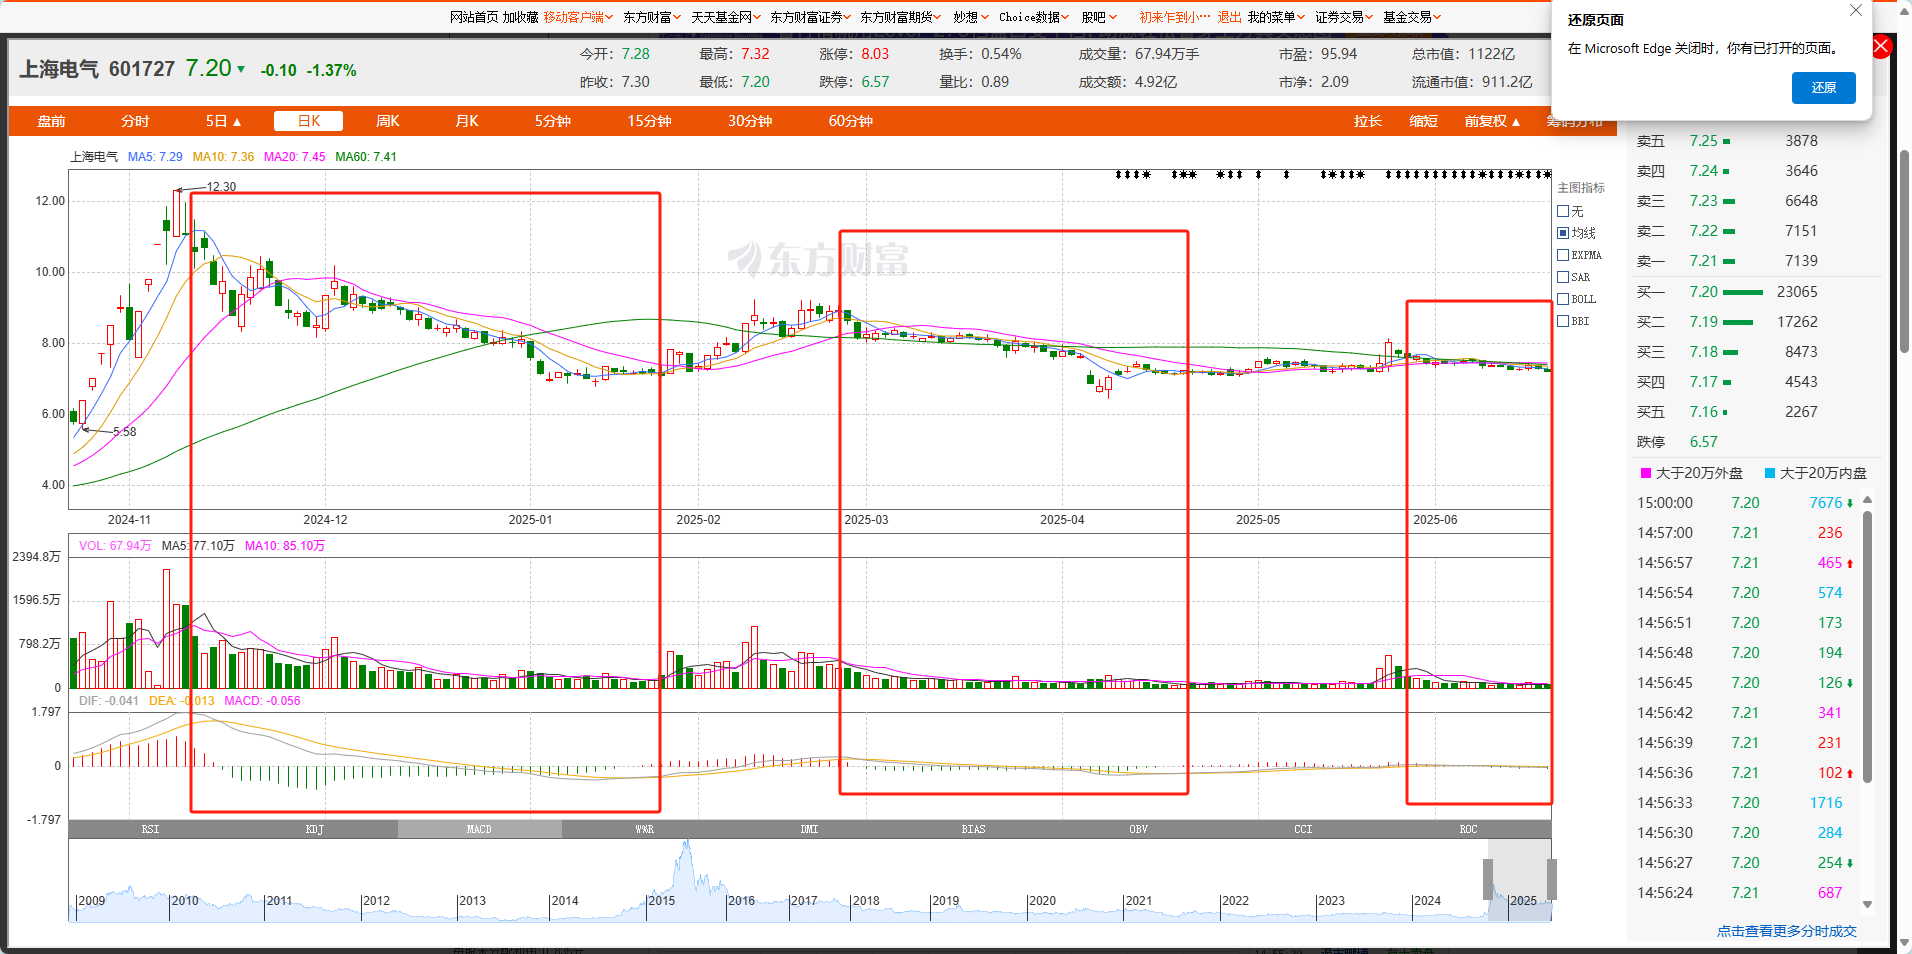Click the right handle of timeline range slider
The height and width of the screenshot is (954, 1912).
pyautogui.click(x=1551, y=879)
